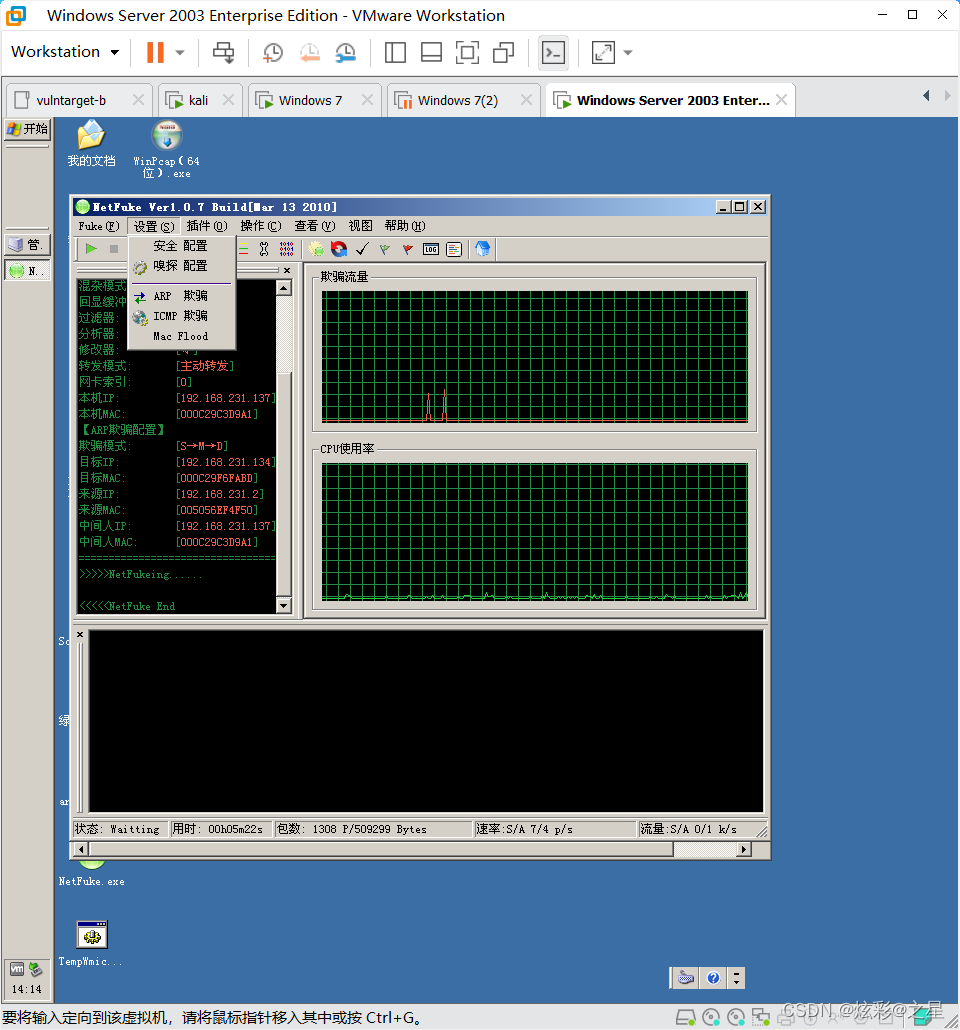Open the console view icon in VMware toolbar
This screenshot has height=1030, width=960.
(553, 53)
